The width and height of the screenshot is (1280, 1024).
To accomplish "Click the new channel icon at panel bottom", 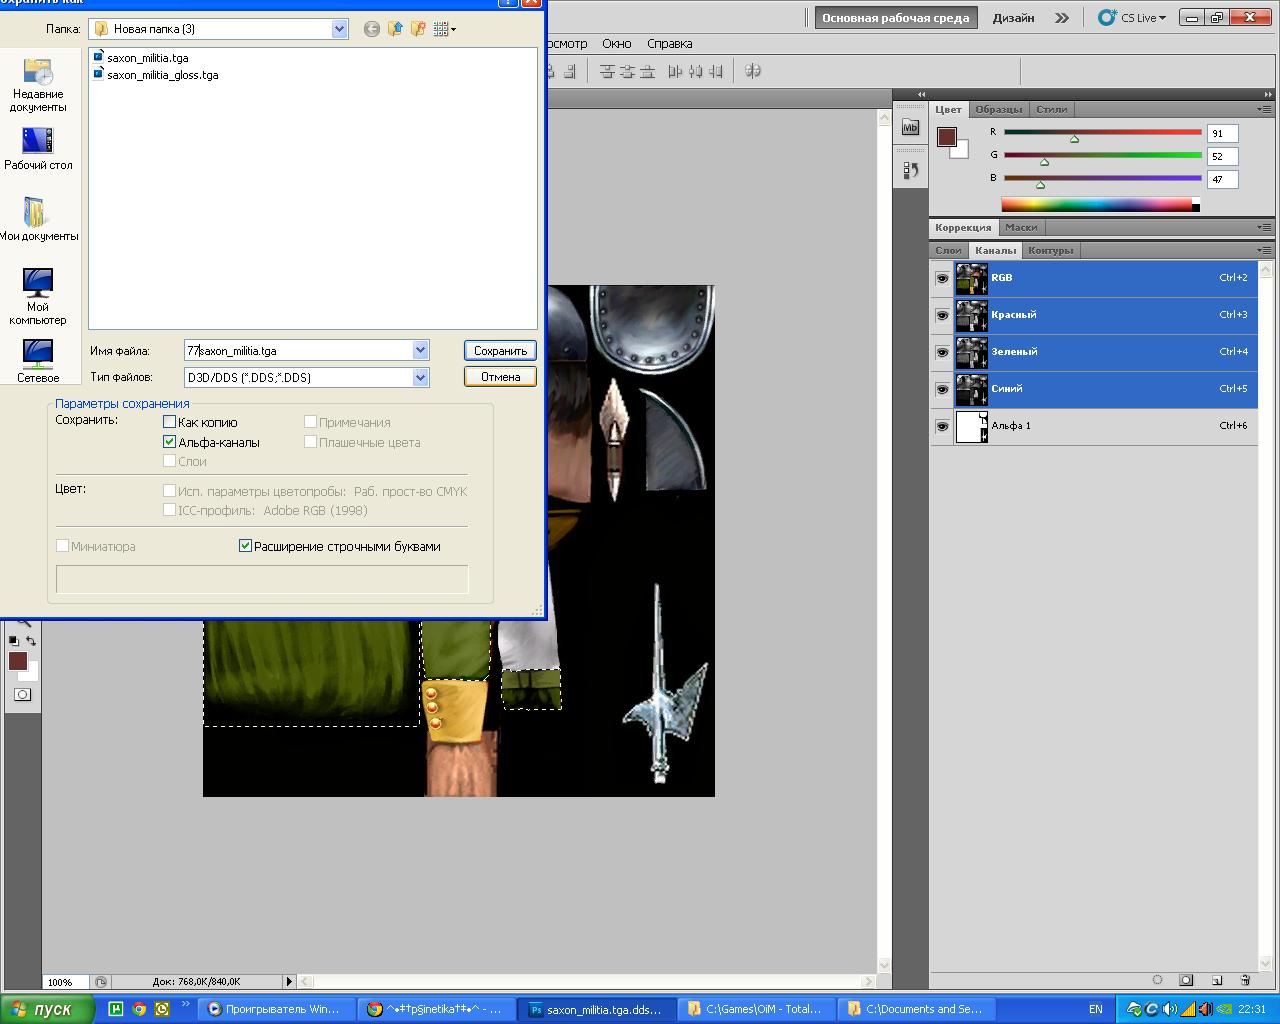I will 1217,980.
